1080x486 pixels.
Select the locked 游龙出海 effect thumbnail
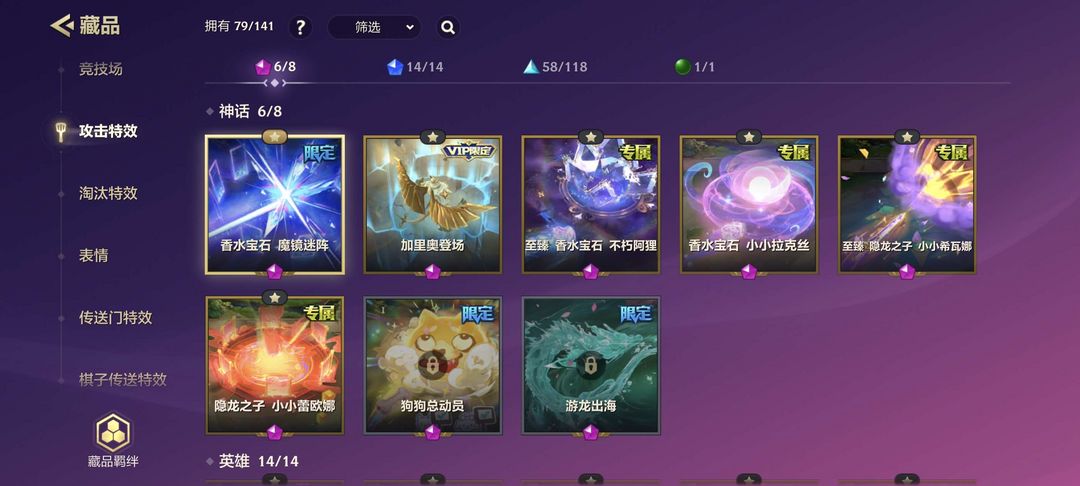coord(590,366)
